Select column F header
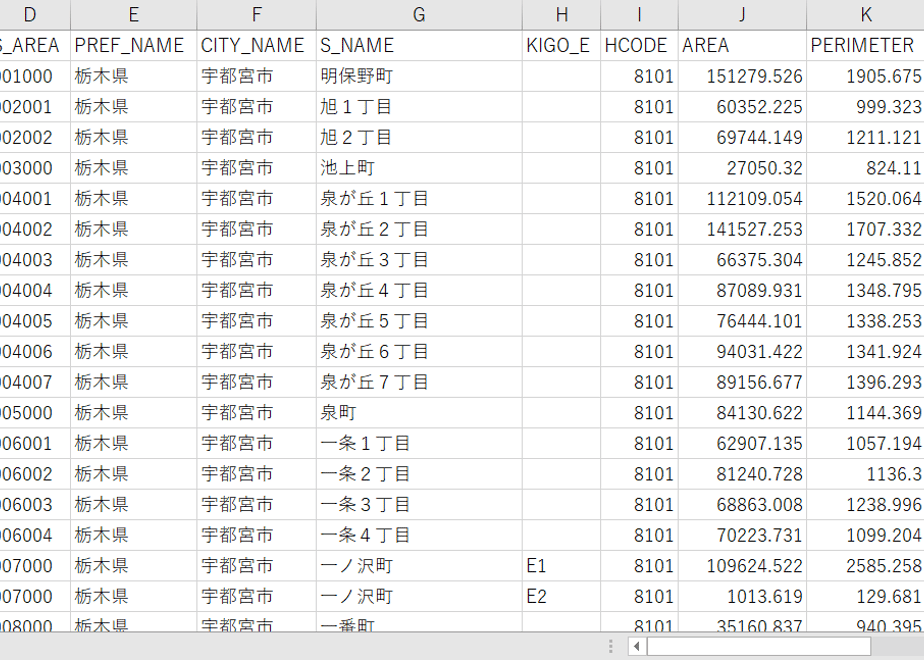The width and height of the screenshot is (924, 660). (x=256, y=15)
